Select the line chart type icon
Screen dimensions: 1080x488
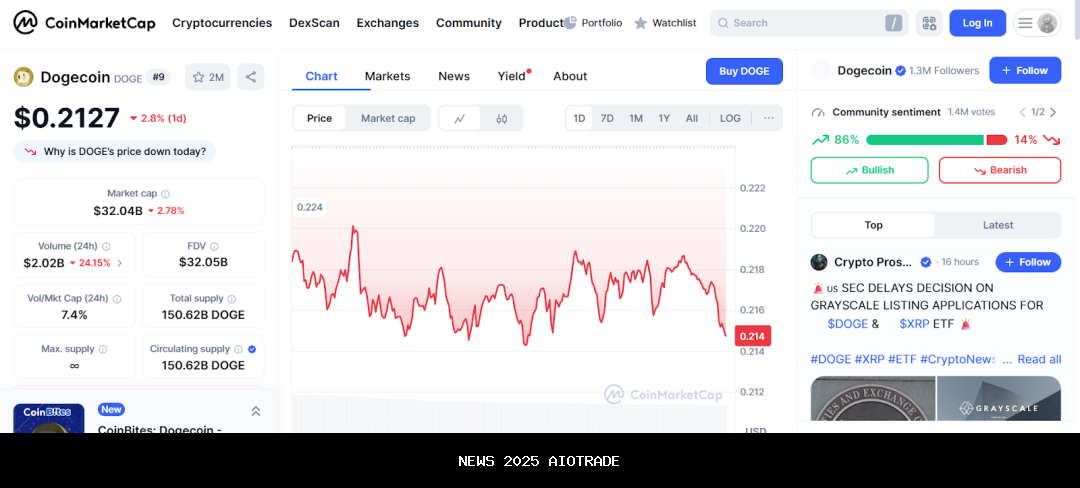(460, 118)
